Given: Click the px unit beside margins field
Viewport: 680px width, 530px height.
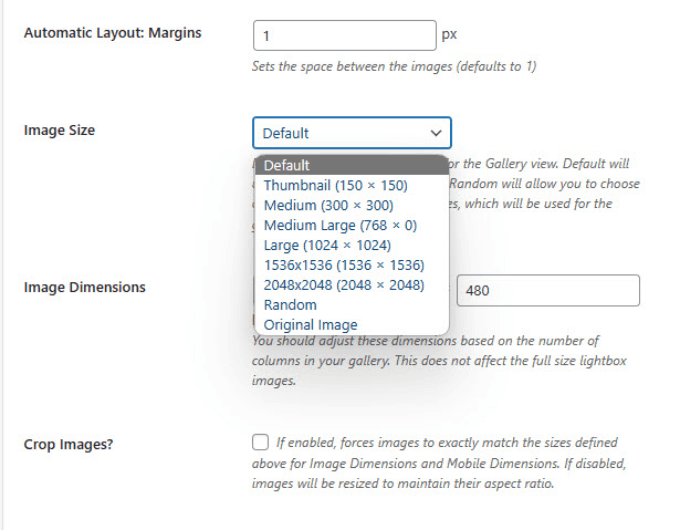Looking at the screenshot, I should tap(449, 34).
